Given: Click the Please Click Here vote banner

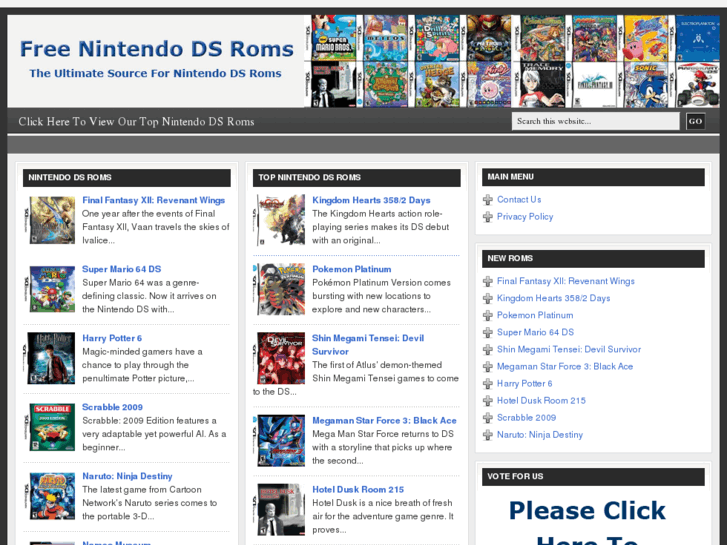Looking at the screenshot, I should pyautogui.click(x=588, y=522).
